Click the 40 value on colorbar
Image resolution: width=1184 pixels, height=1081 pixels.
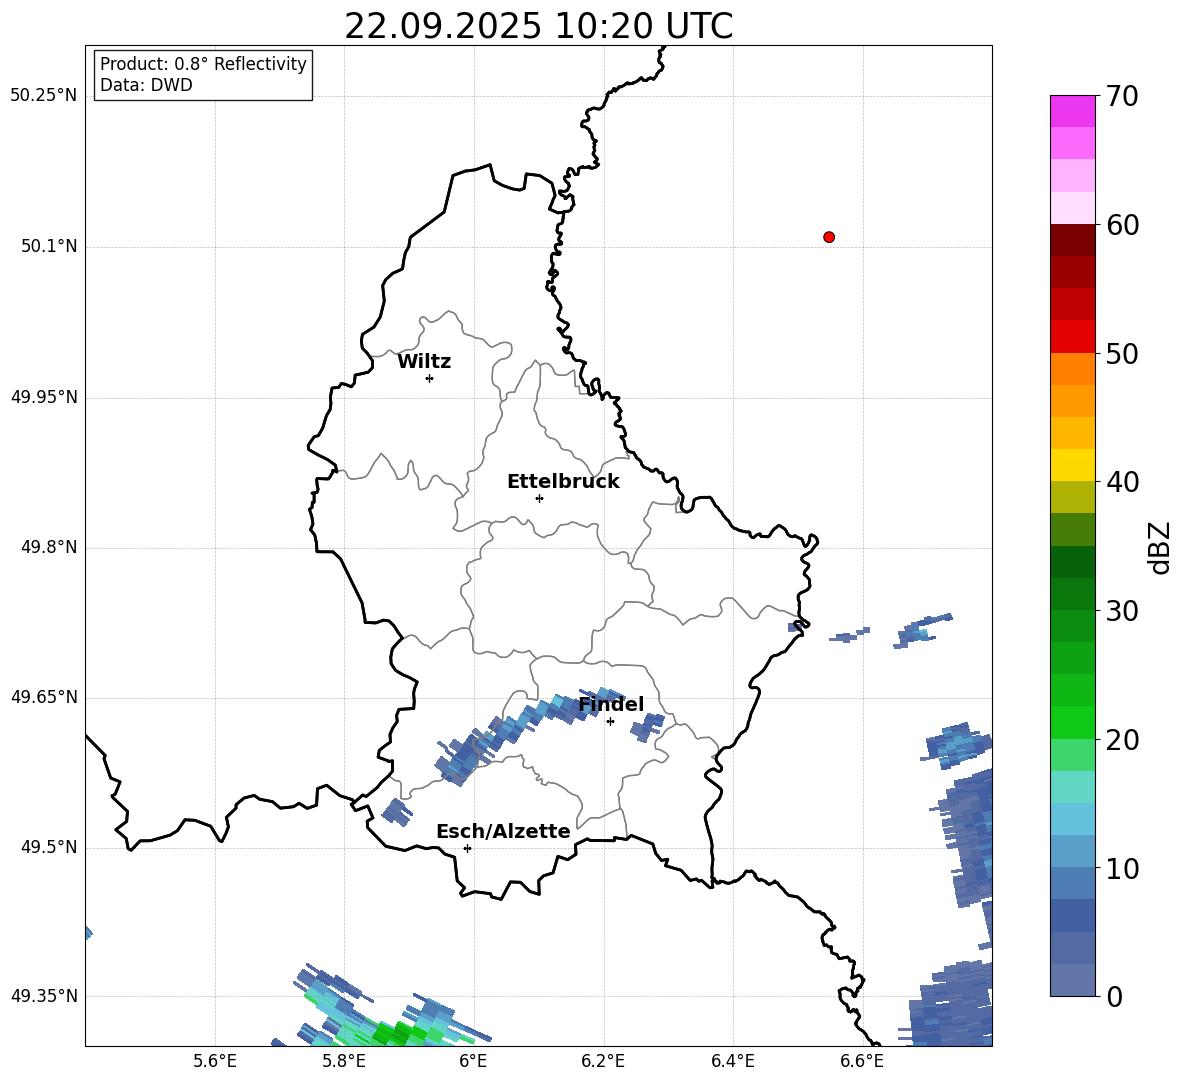click(1122, 482)
